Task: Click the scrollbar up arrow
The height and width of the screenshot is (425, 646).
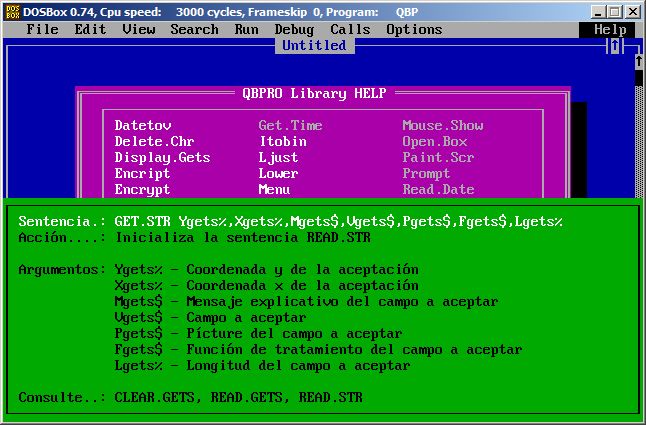Action: [x=638, y=62]
